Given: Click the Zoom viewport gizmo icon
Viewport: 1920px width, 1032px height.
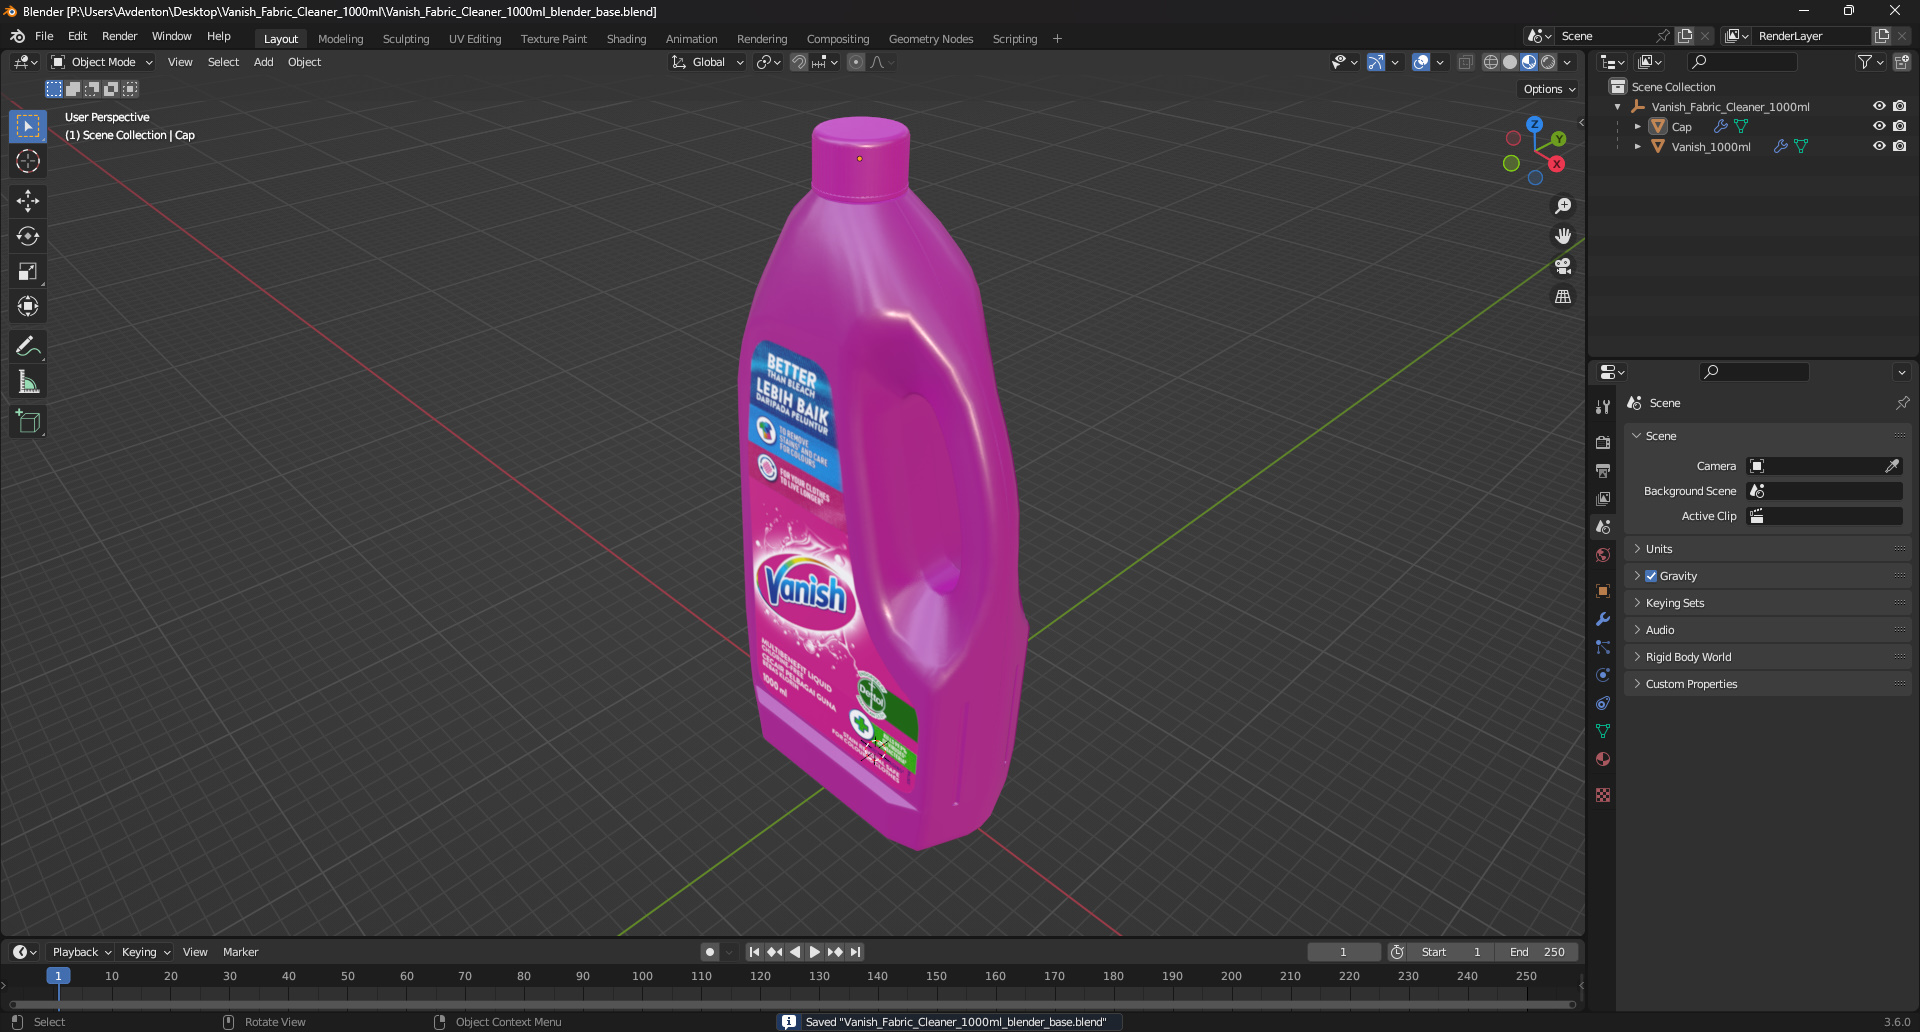Looking at the screenshot, I should pos(1563,206).
